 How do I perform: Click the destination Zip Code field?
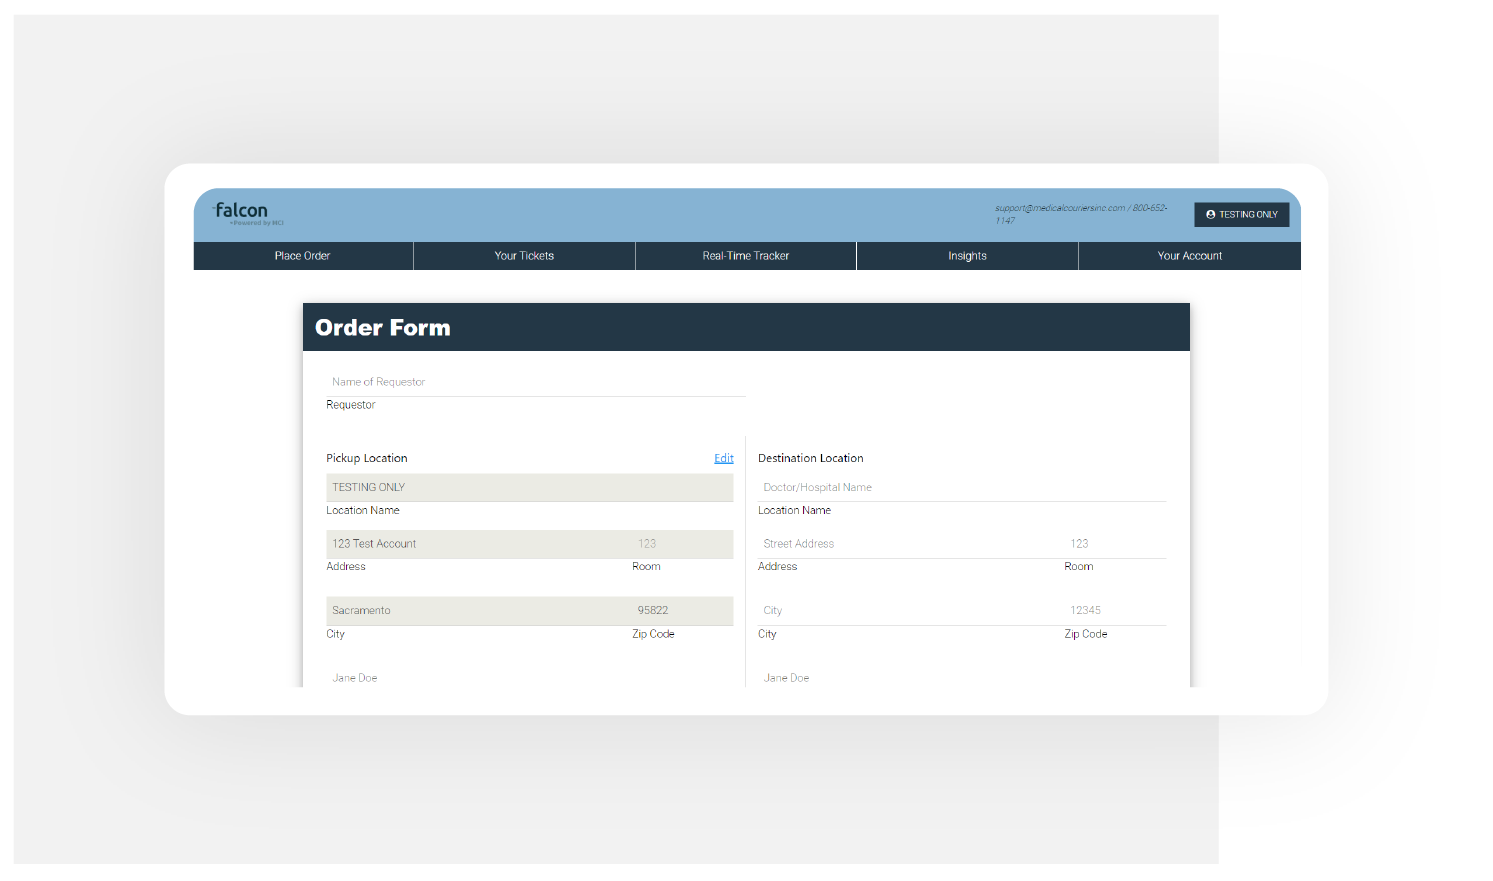point(1114,610)
